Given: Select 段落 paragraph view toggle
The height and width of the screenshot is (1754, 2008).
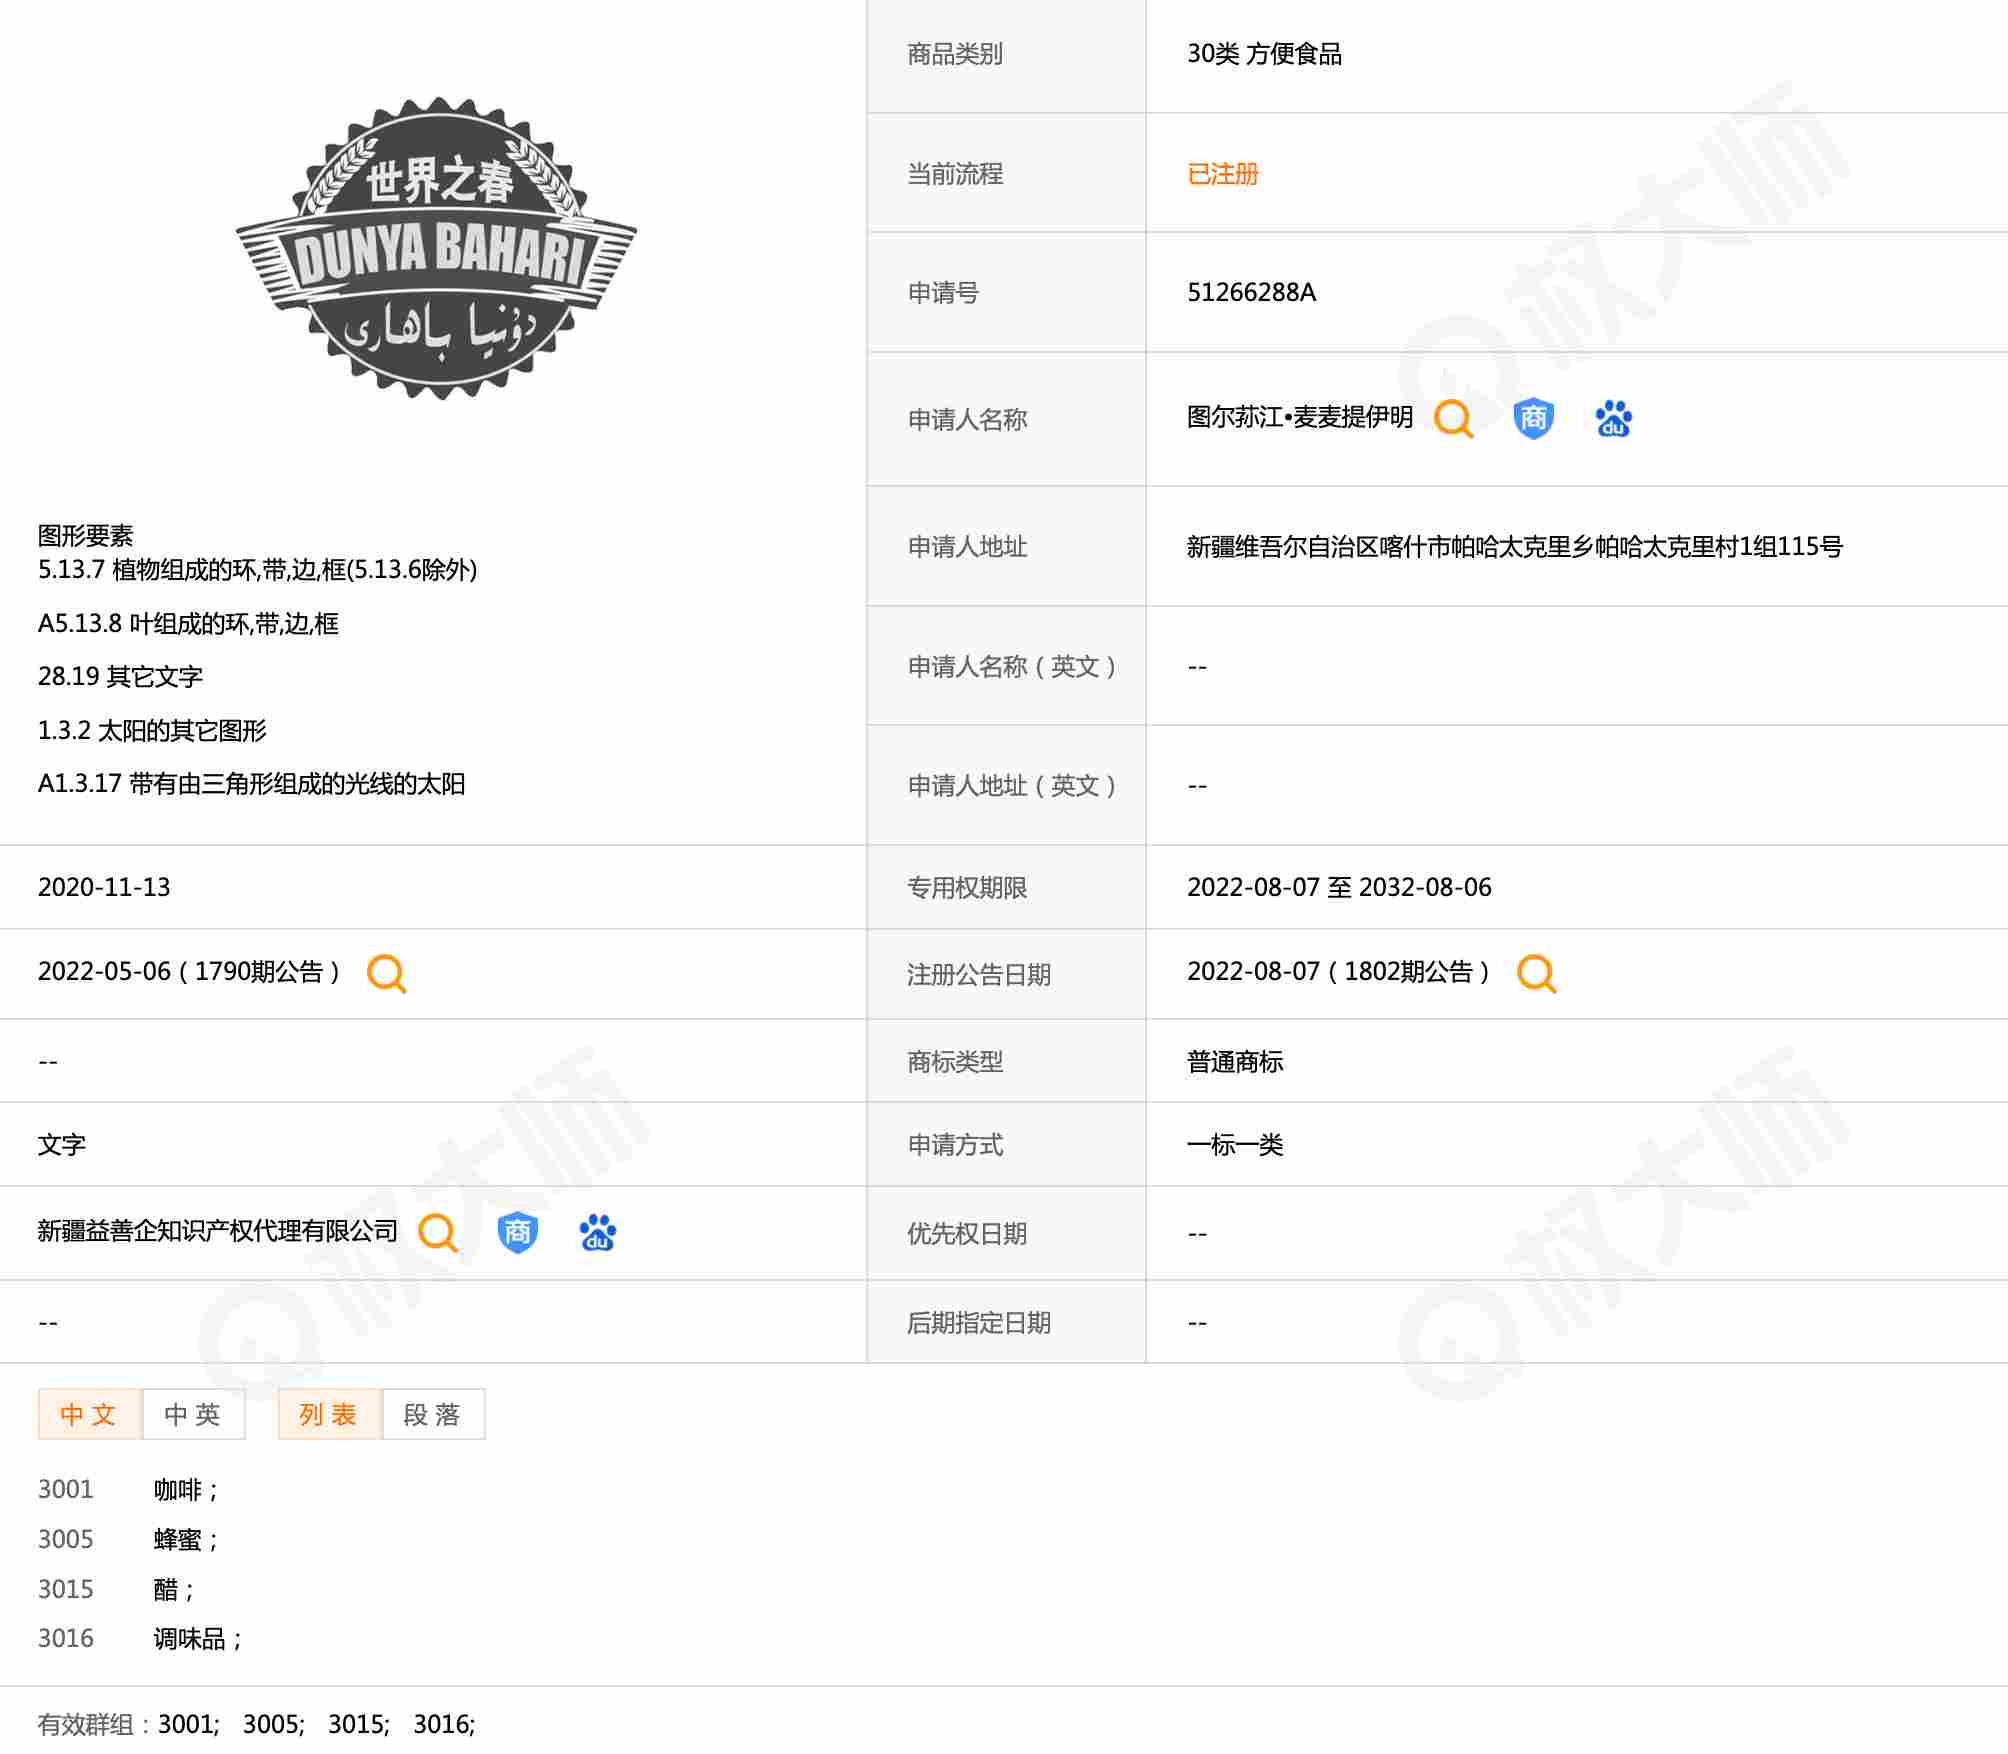Looking at the screenshot, I should (433, 1414).
